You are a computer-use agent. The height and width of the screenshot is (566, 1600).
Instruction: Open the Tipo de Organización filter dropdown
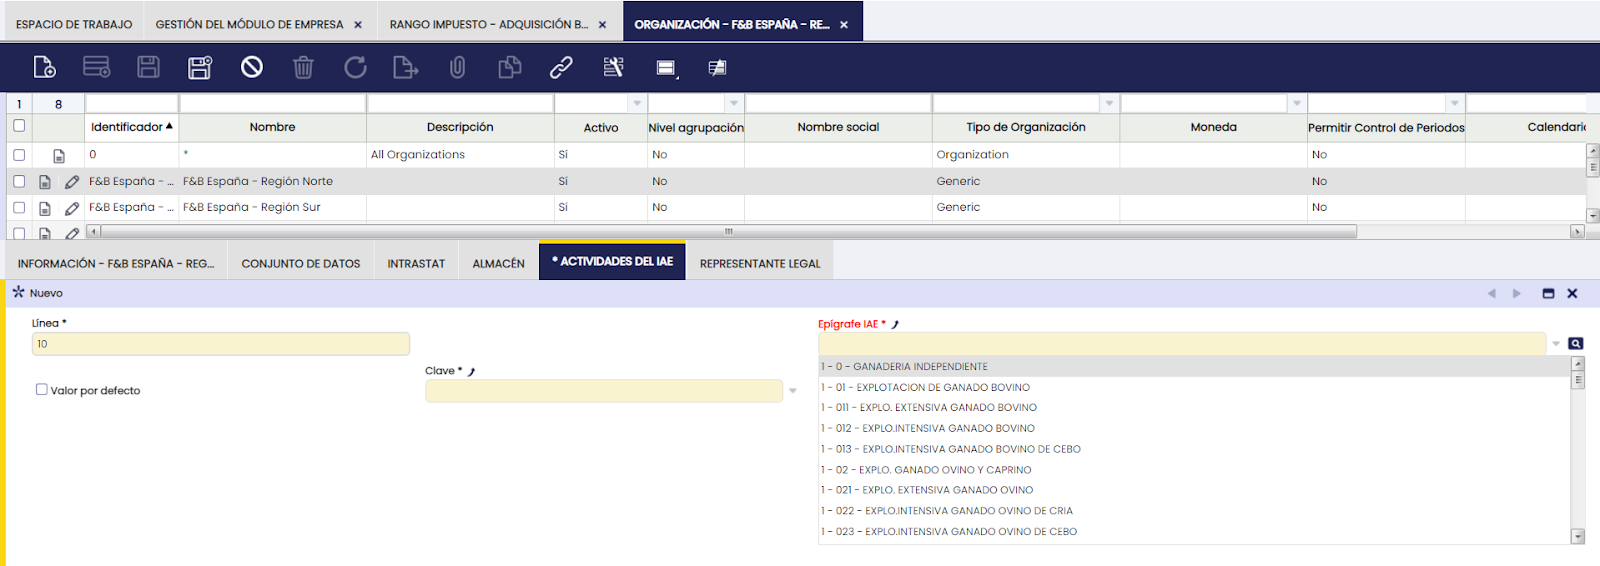(1109, 104)
